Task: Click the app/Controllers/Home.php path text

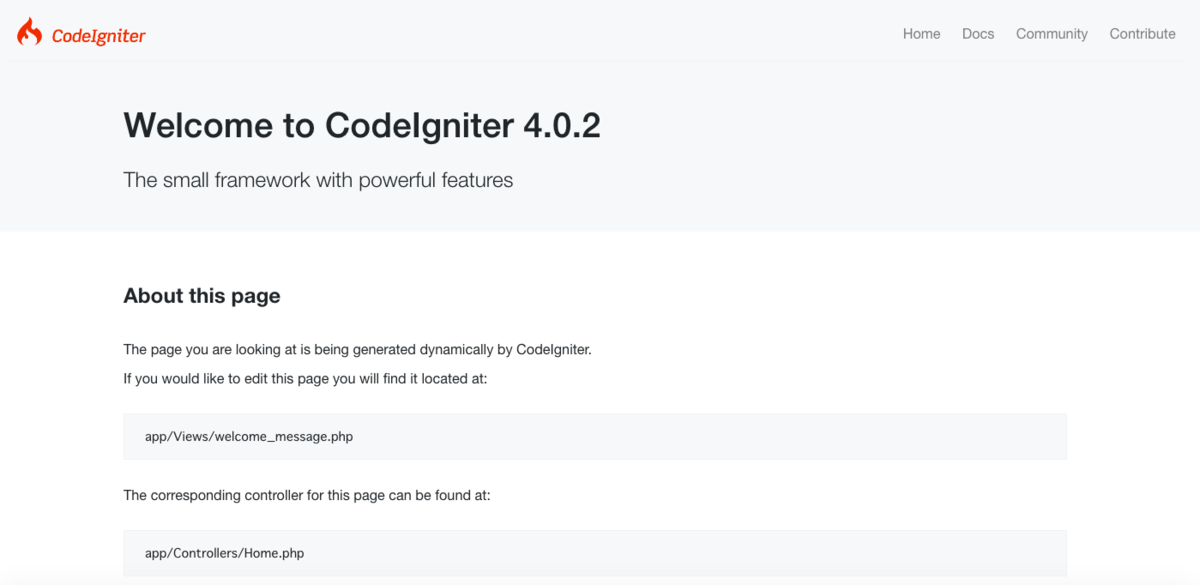Action: tap(225, 553)
